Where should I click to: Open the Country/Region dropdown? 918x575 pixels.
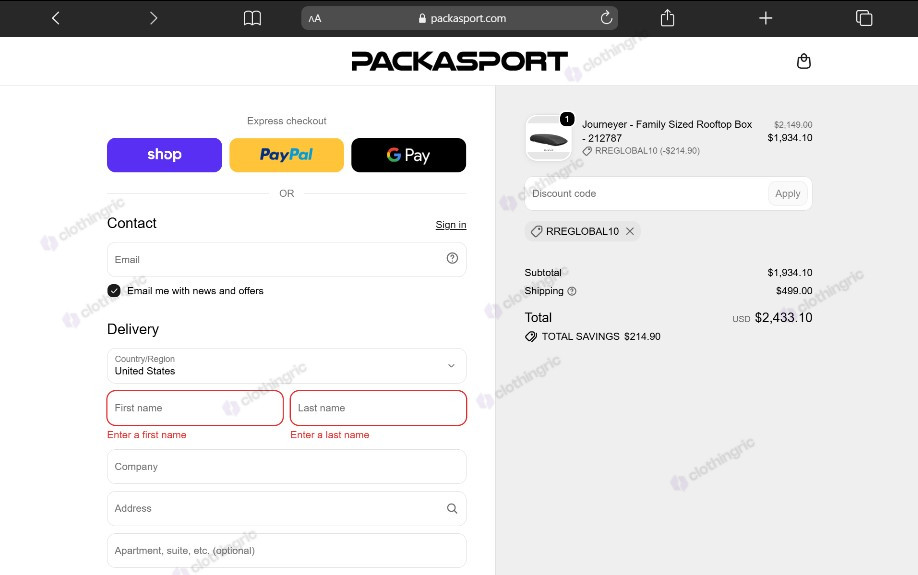click(286, 366)
